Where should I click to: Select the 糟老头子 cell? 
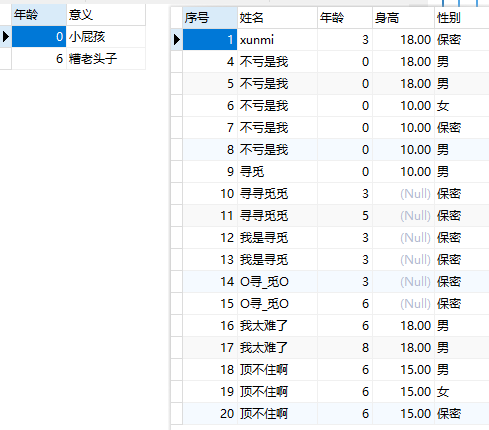106,59
